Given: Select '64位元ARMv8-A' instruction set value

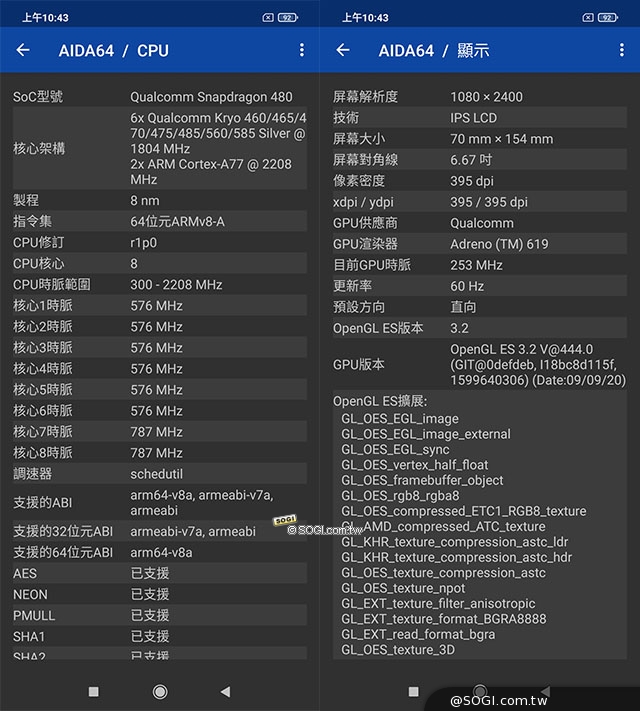Looking at the screenshot, I should pyautogui.click(x=177, y=221).
